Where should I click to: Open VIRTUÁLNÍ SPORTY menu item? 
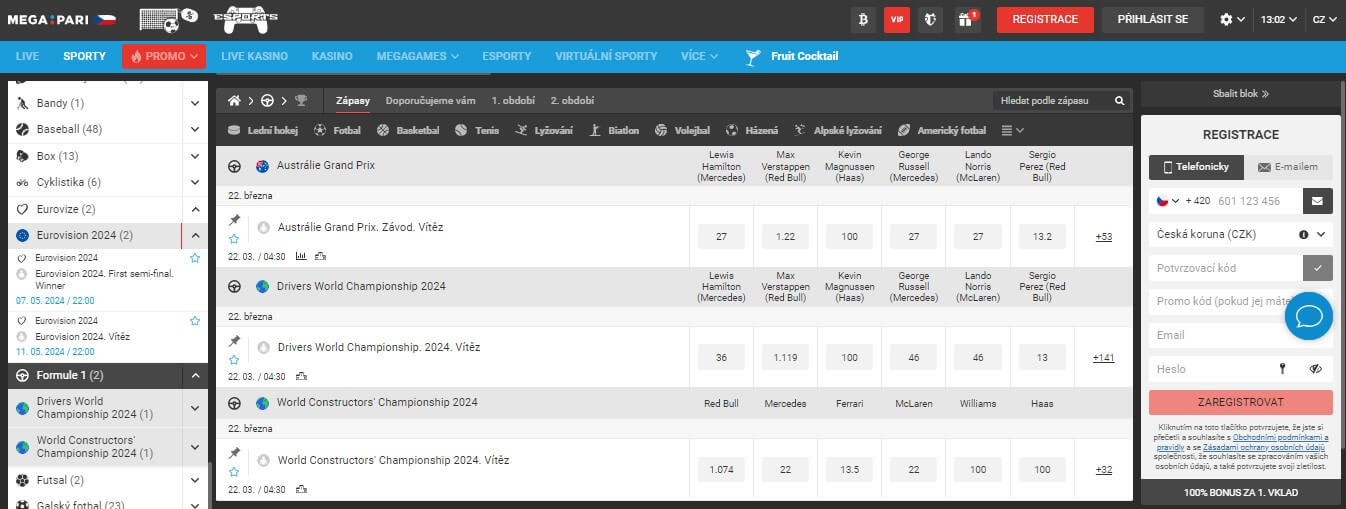point(606,56)
